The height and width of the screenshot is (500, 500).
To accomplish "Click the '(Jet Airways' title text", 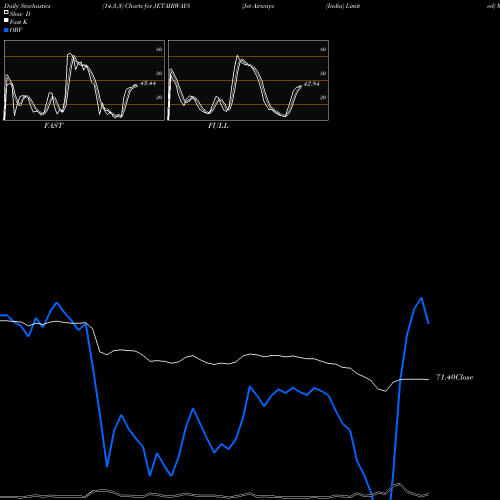I will click(258, 6).
